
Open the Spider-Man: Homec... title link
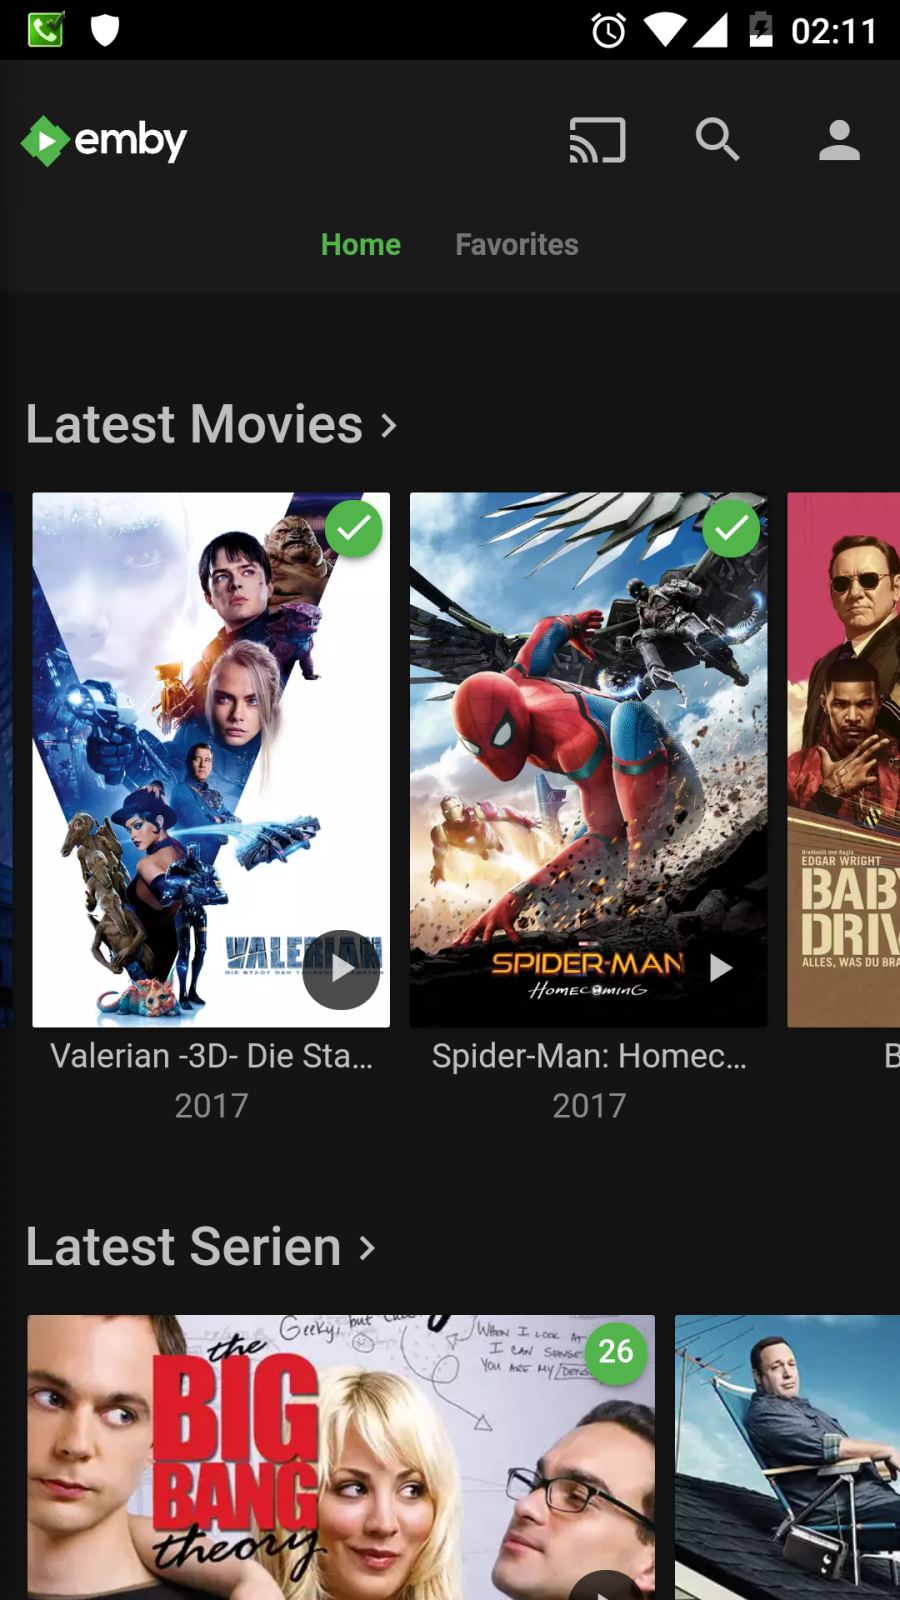tap(589, 1056)
